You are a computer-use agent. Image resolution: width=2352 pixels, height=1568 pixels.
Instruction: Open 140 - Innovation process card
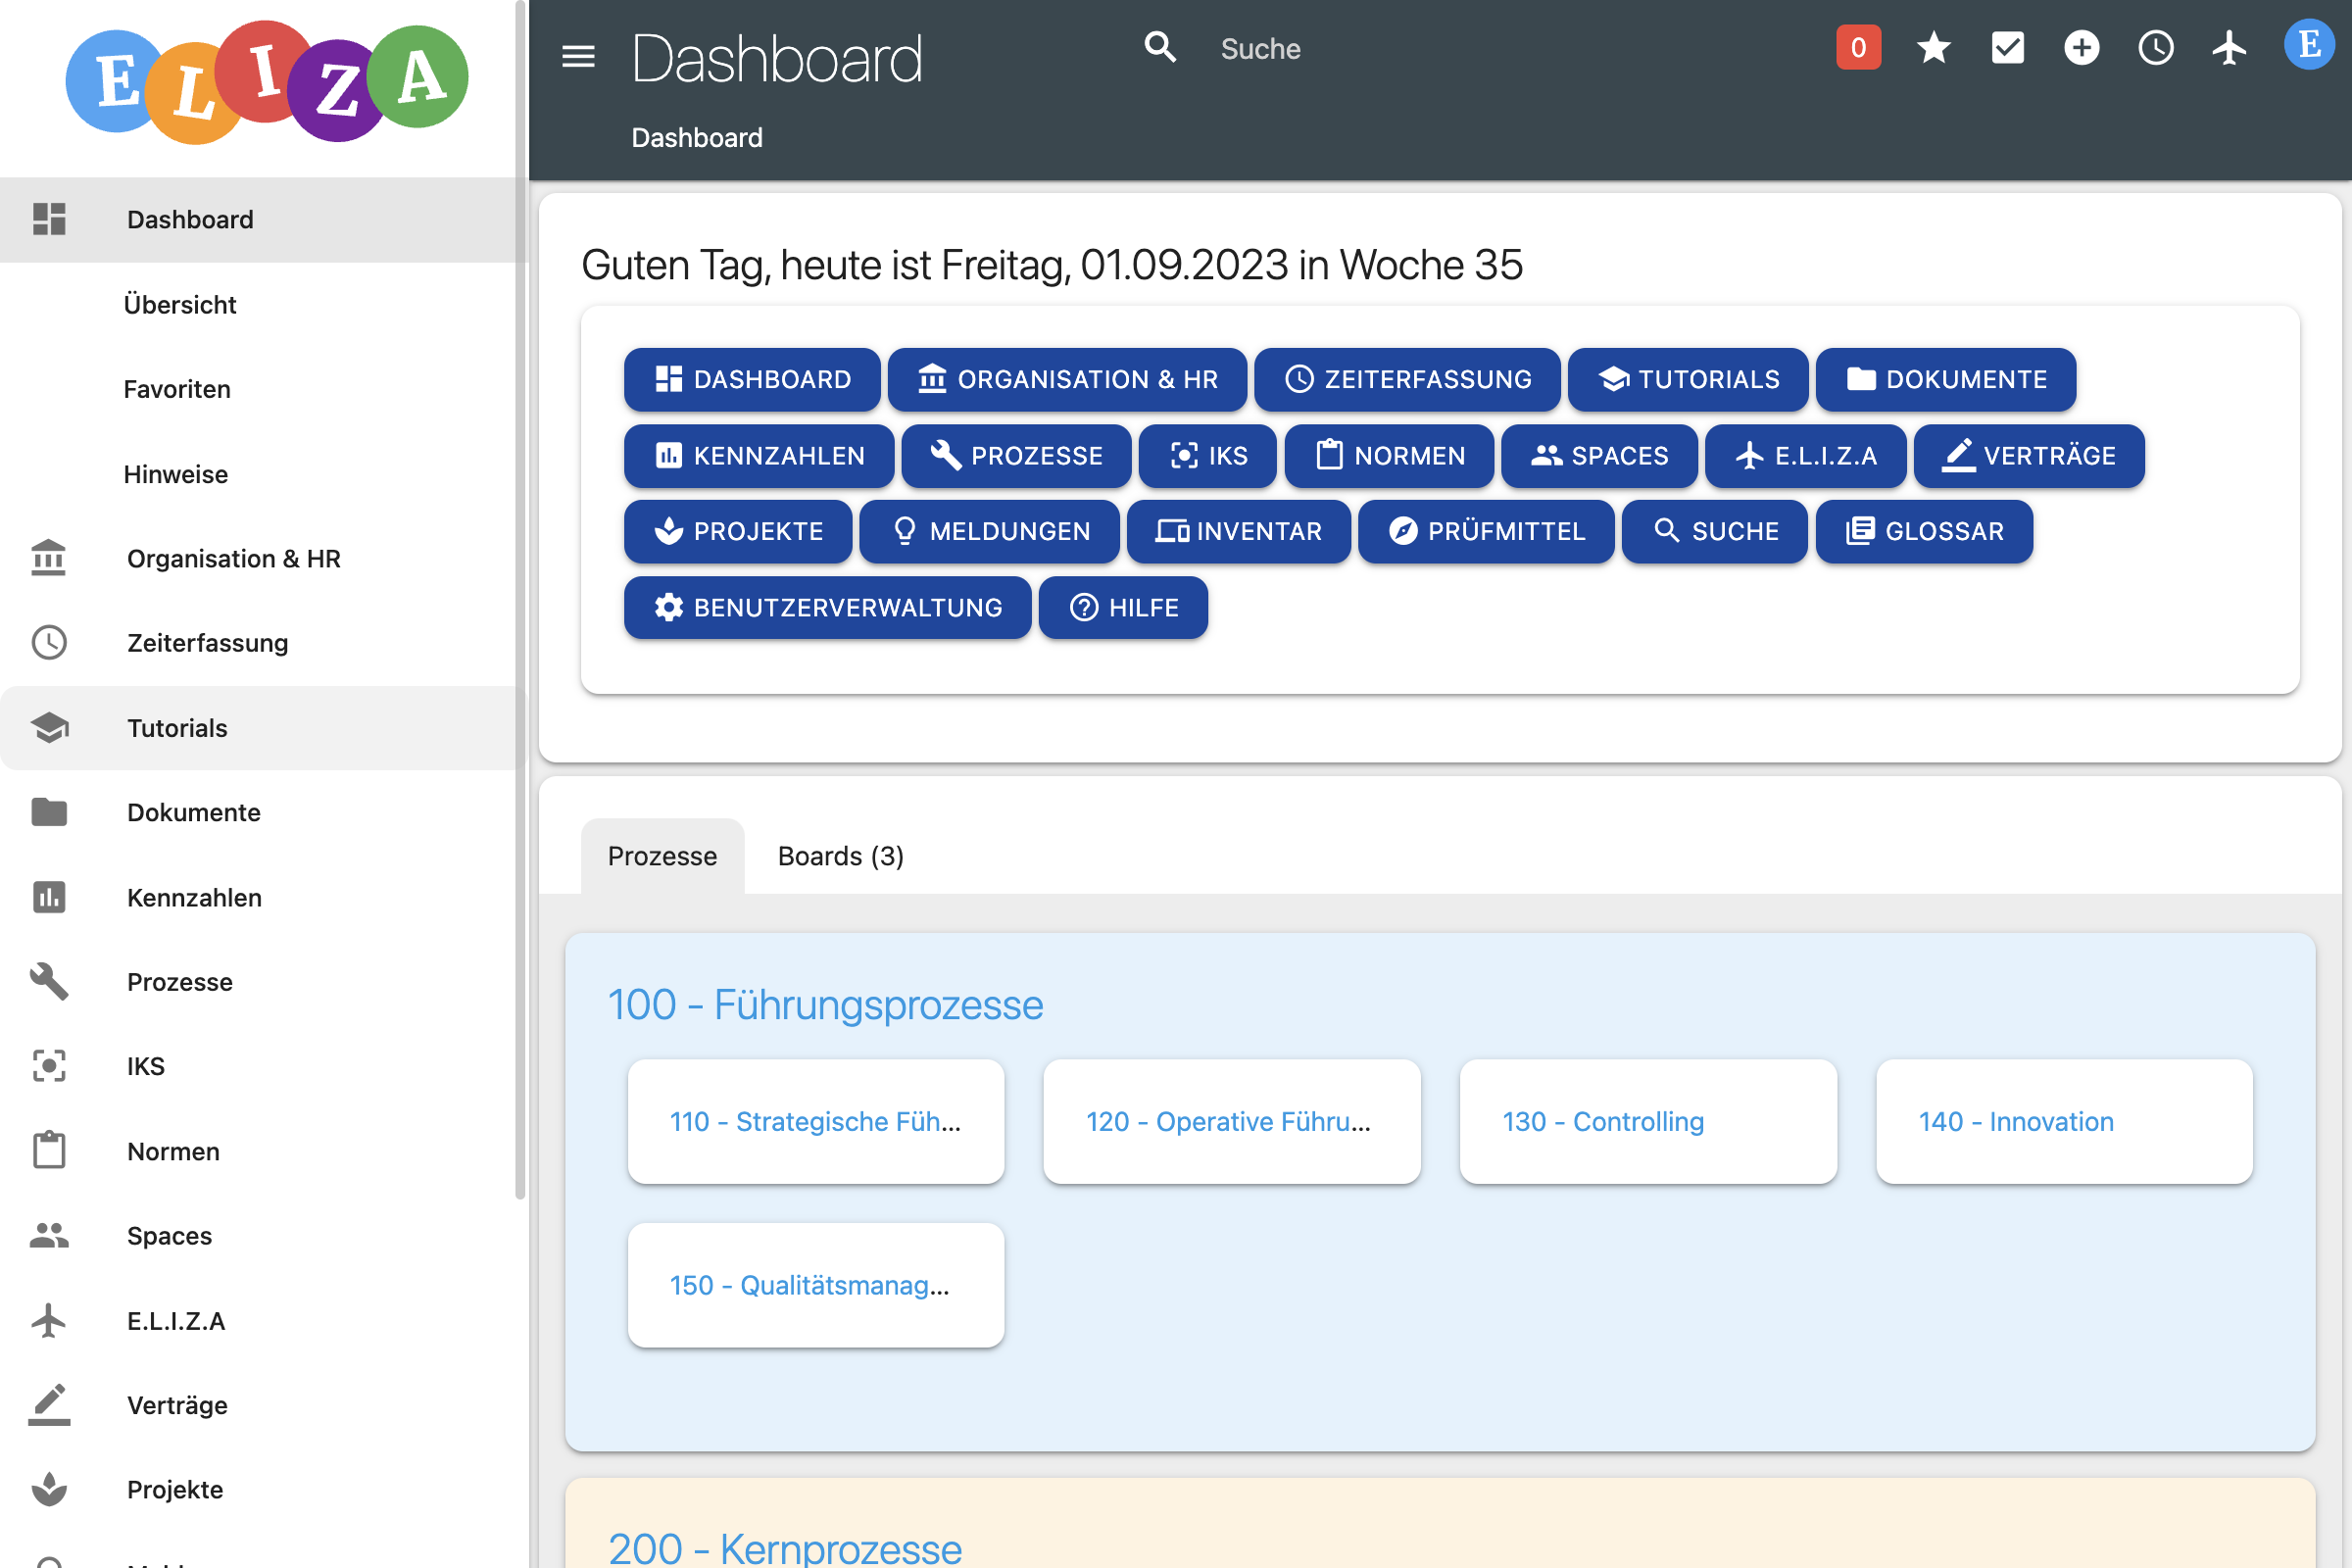click(2064, 1122)
